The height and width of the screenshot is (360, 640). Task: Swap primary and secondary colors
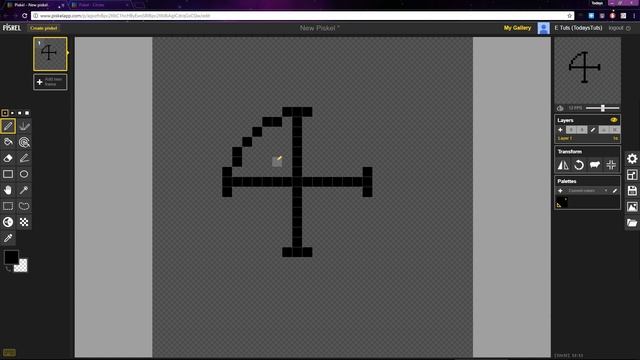click(x=8, y=269)
